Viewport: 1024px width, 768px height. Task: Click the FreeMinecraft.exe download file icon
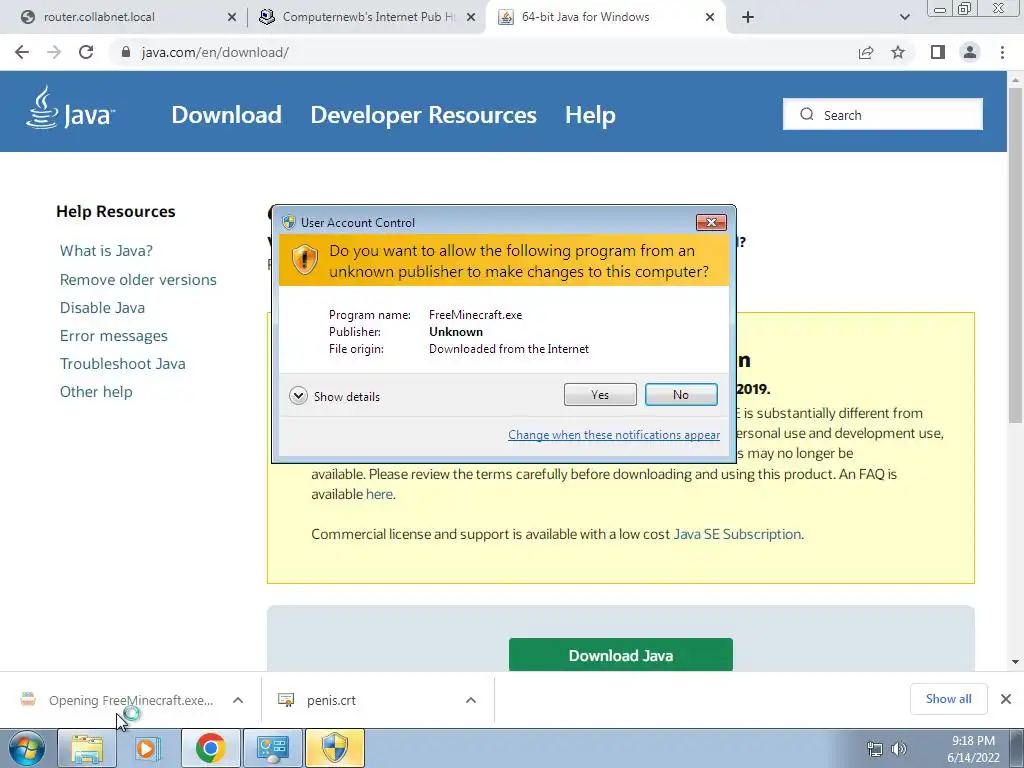point(28,699)
